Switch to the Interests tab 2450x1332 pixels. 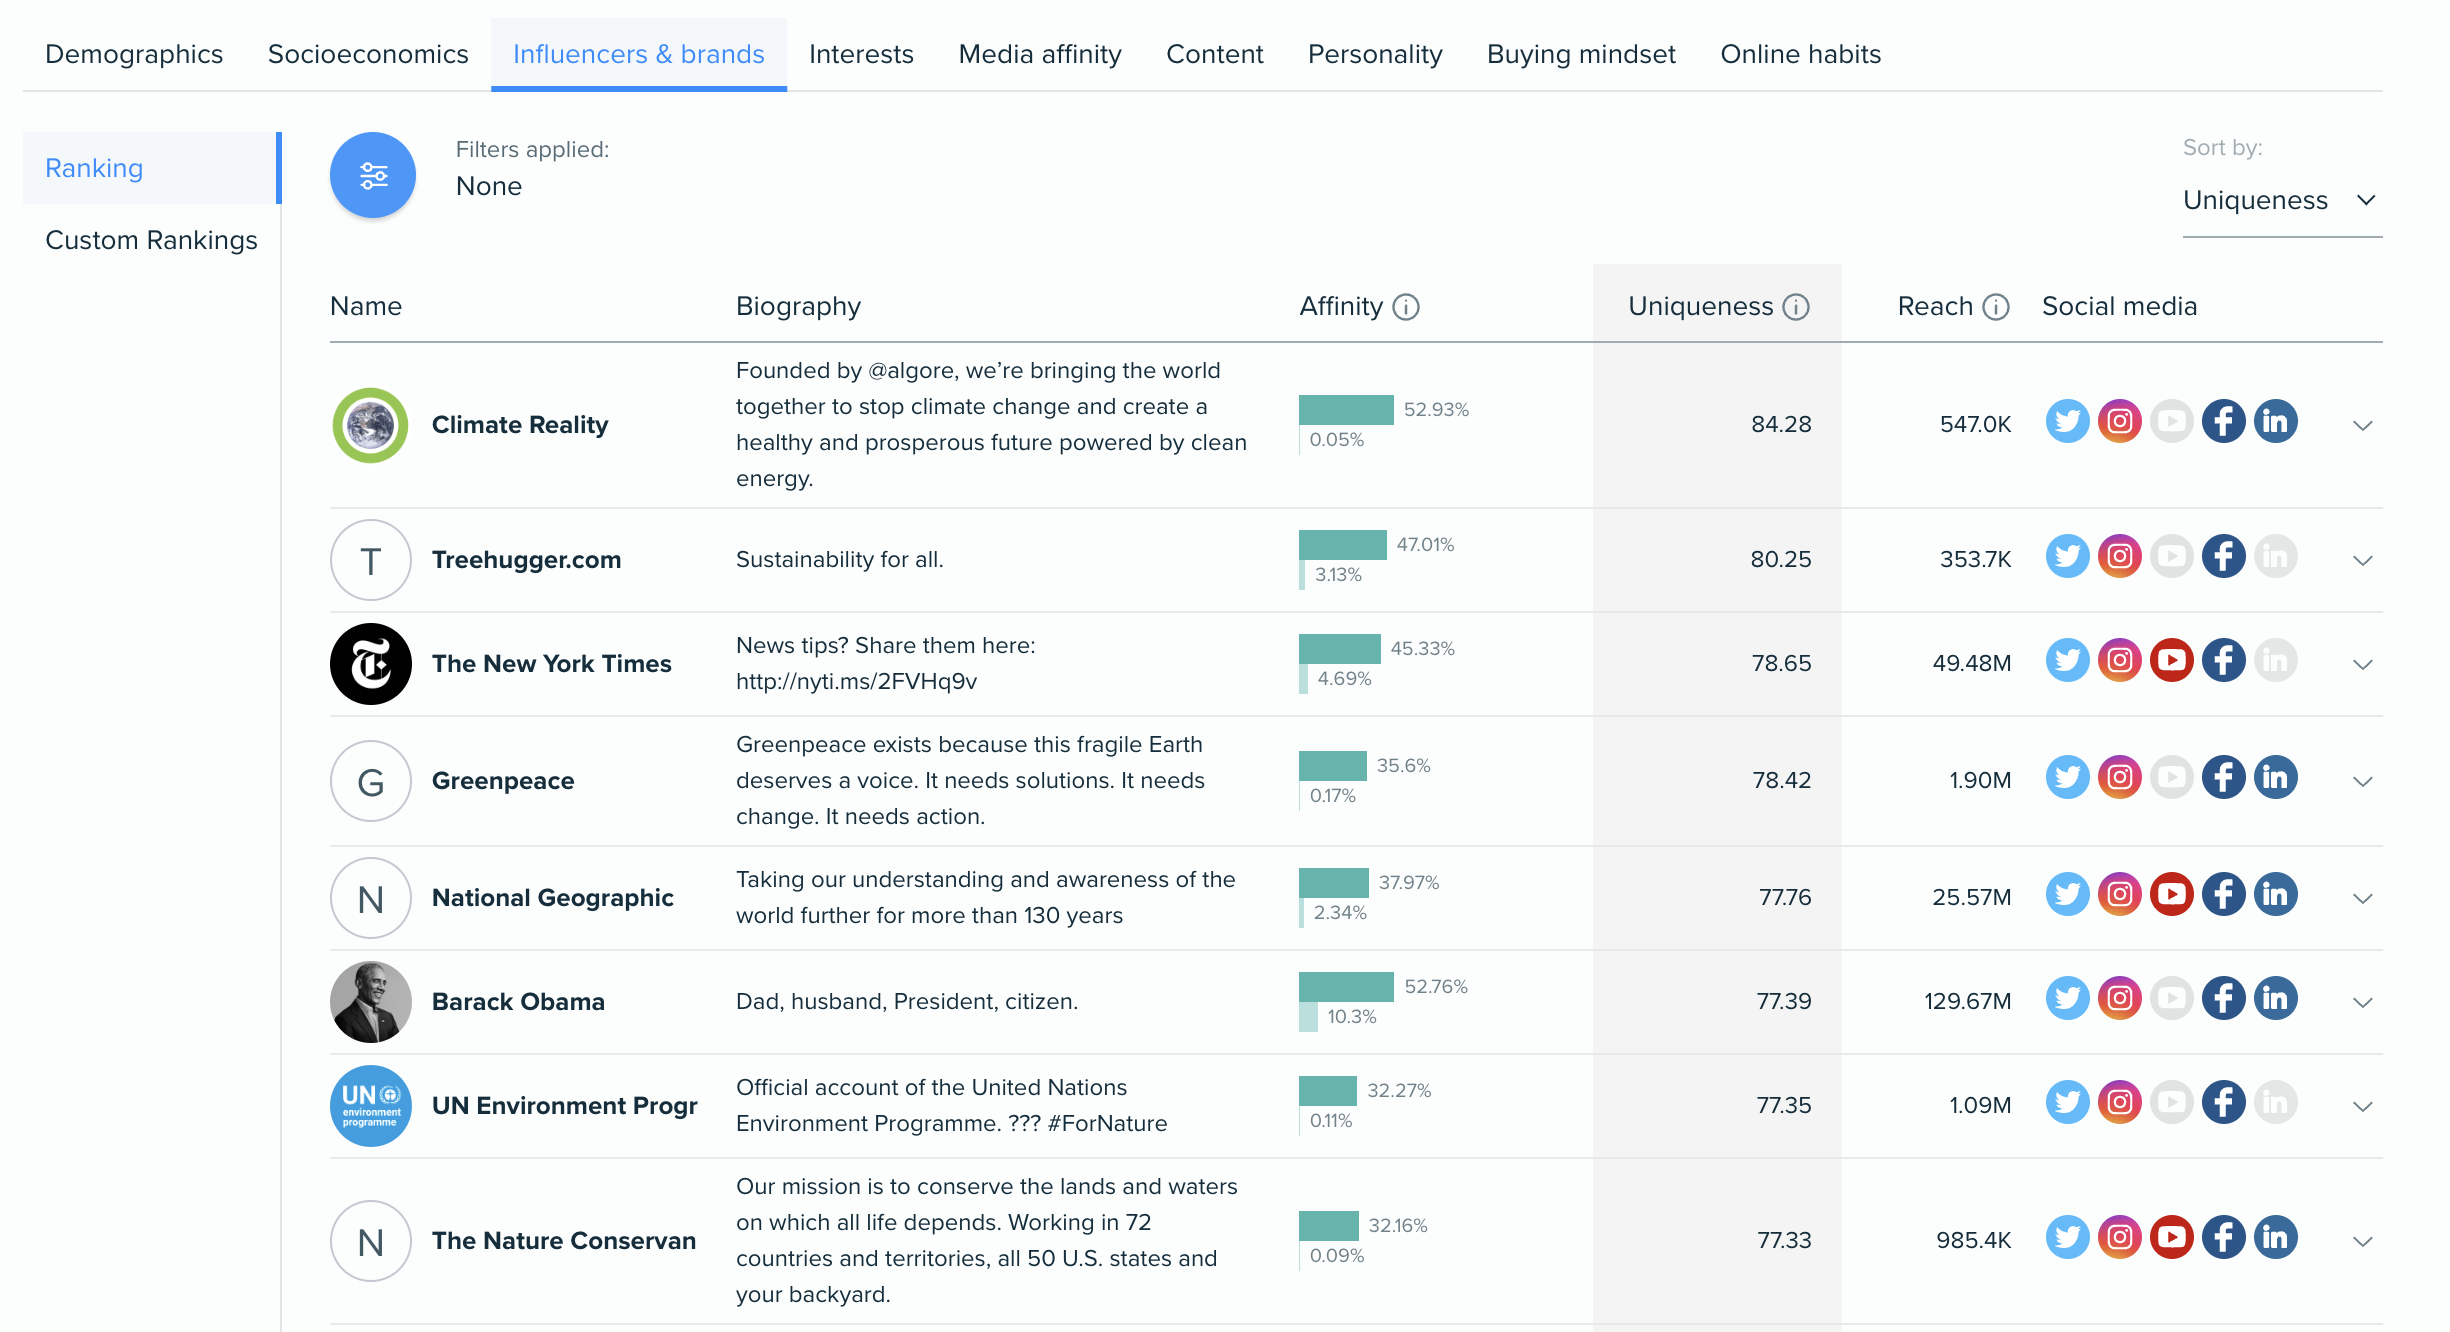point(861,52)
